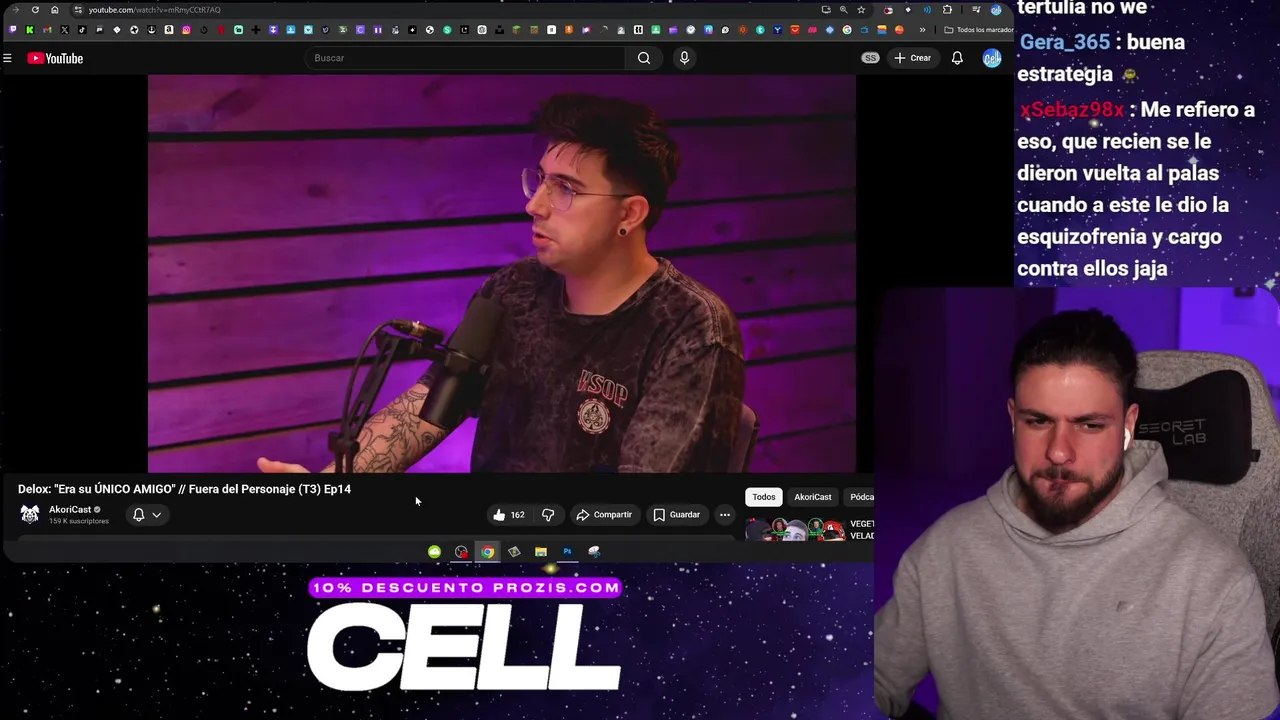Open File Explorer from the taskbar

point(540,552)
